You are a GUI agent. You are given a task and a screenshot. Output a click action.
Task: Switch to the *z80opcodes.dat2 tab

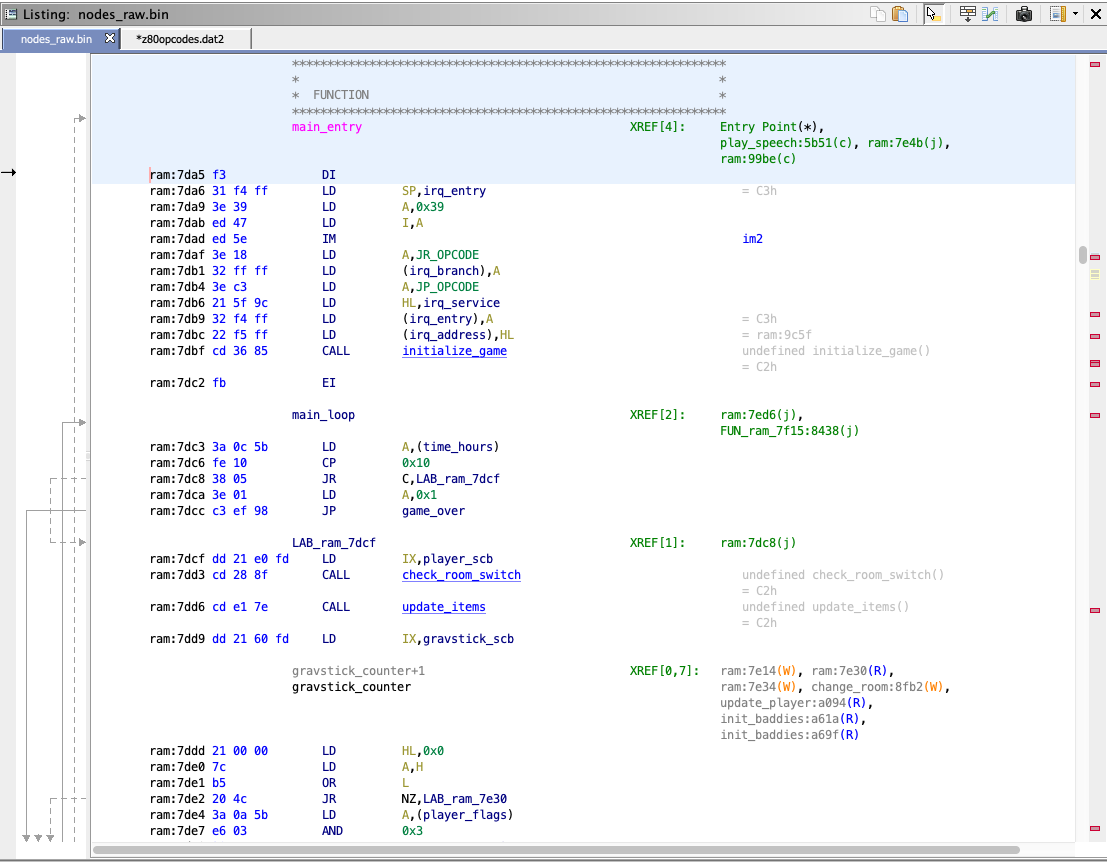click(180, 39)
